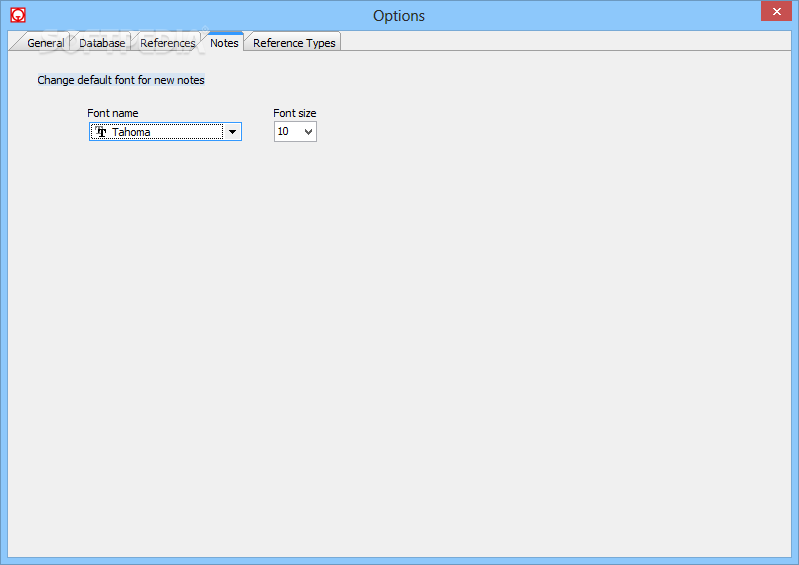Click the 'Change default font for new notes' text
Image resolution: width=799 pixels, height=565 pixels.
point(121,80)
